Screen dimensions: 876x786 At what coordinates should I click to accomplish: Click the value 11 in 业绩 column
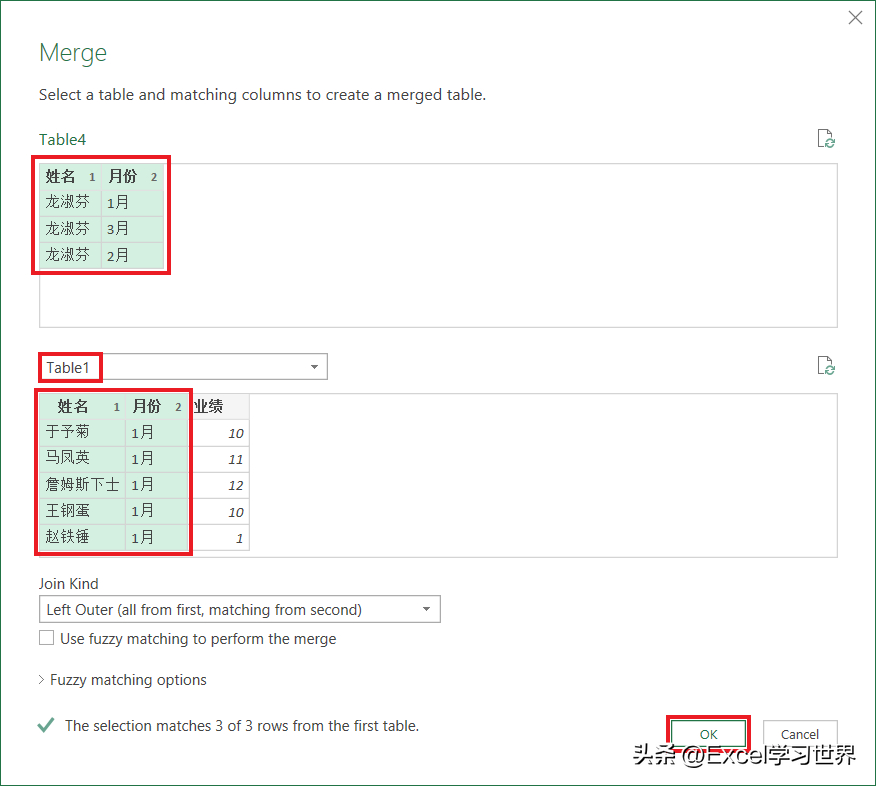[x=221, y=459]
